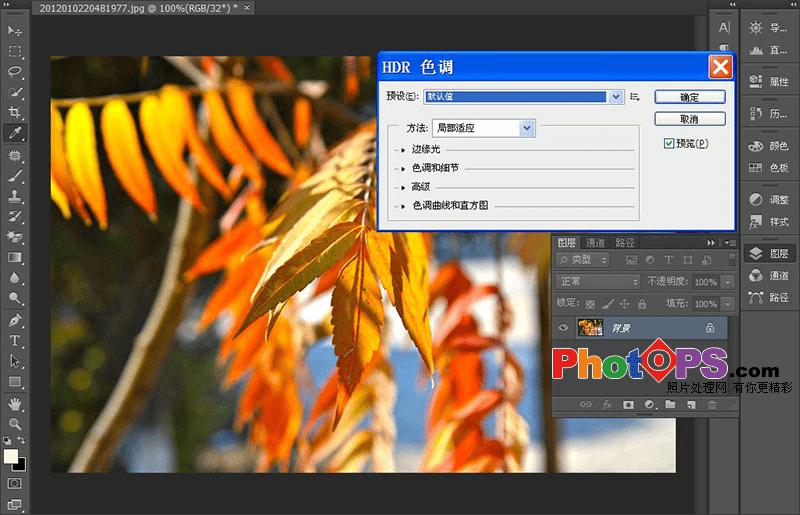Open the 颜色 color panel
Screen dimensions: 800x515
click(x=769, y=146)
